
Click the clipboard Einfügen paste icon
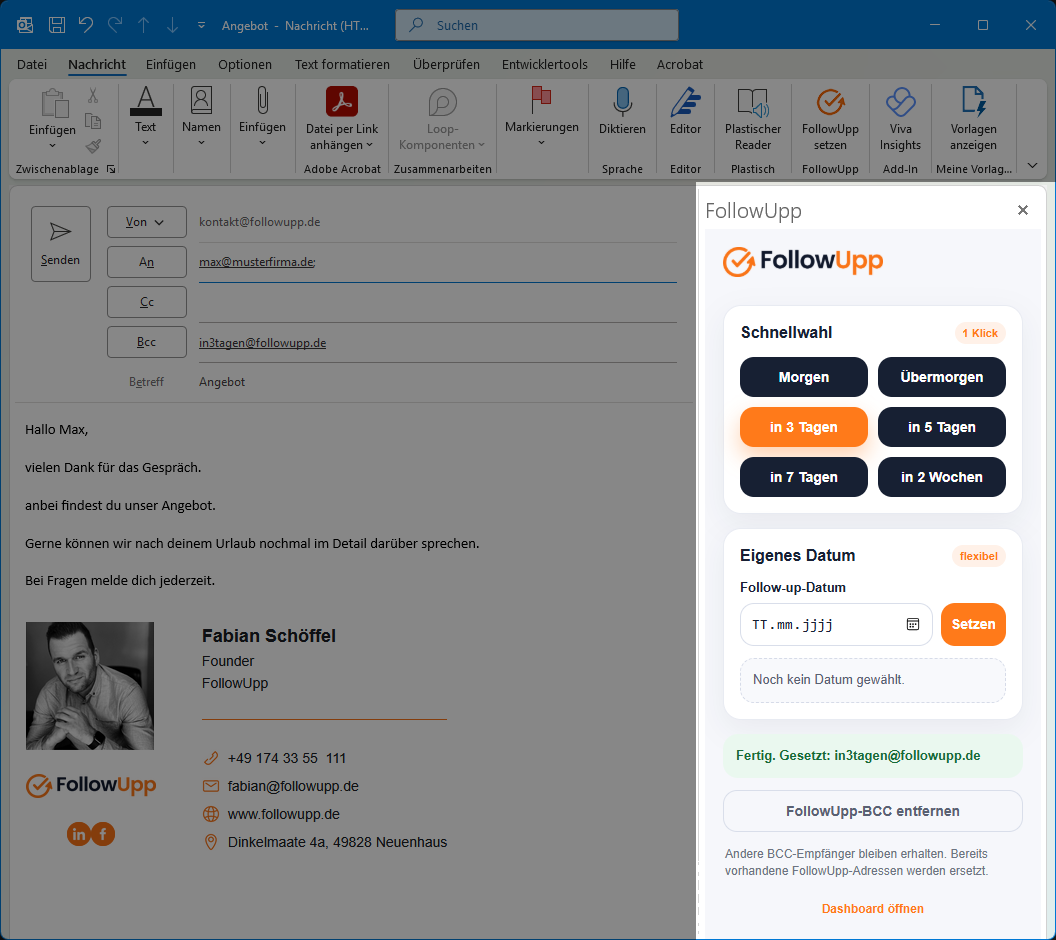click(53, 104)
